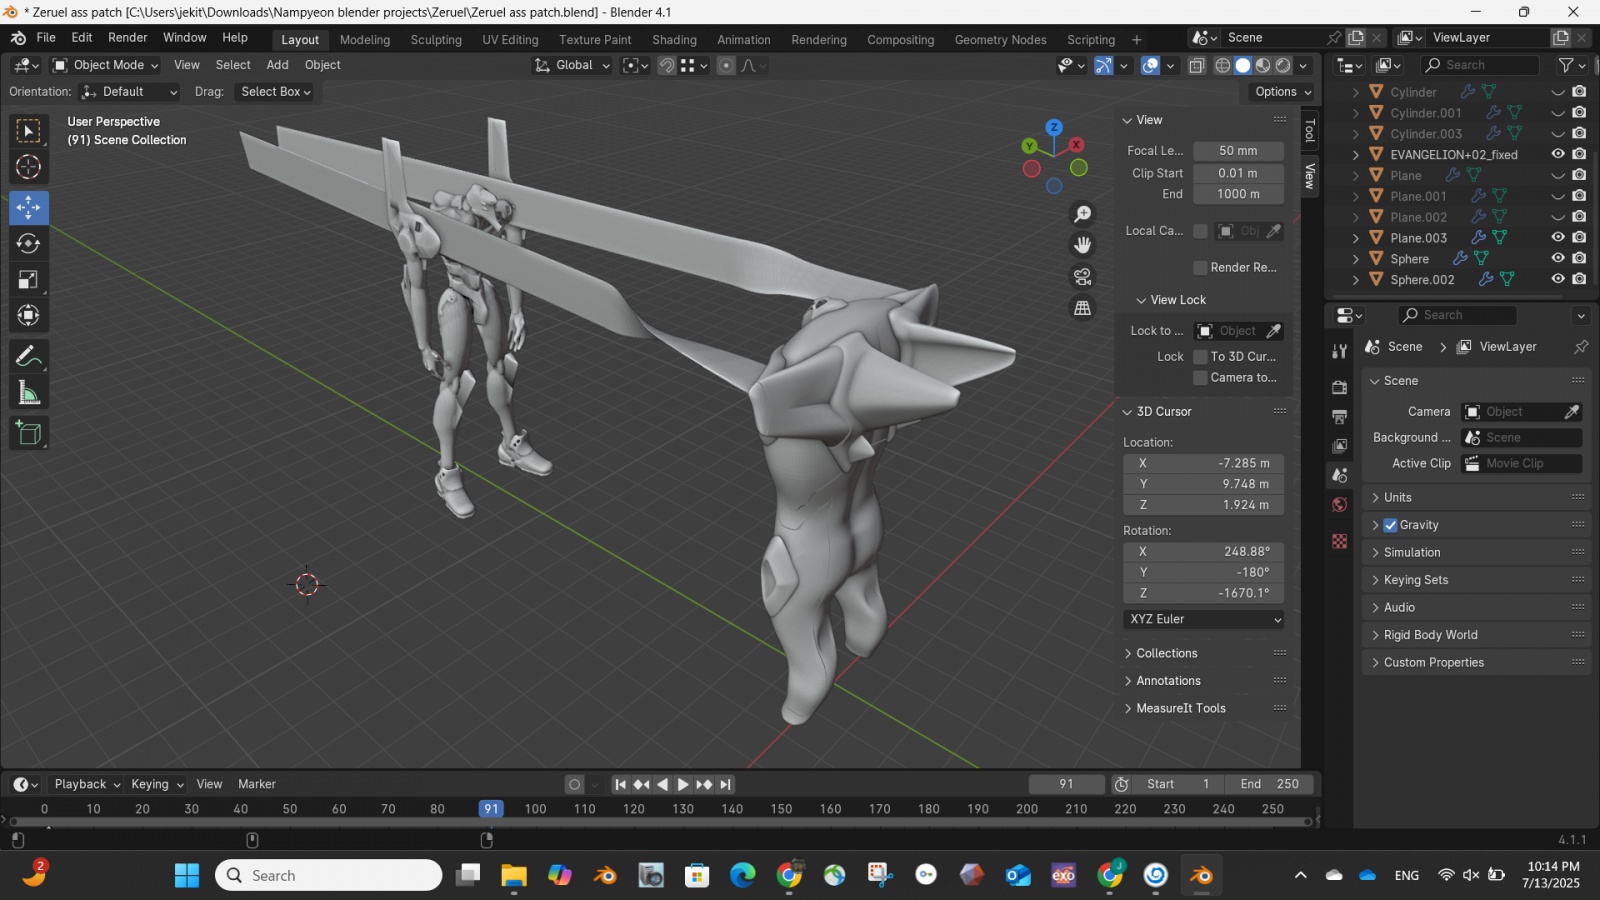Click the Focal Length 50 mm field
This screenshot has height=900, width=1600.
(x=1238, y=151)
